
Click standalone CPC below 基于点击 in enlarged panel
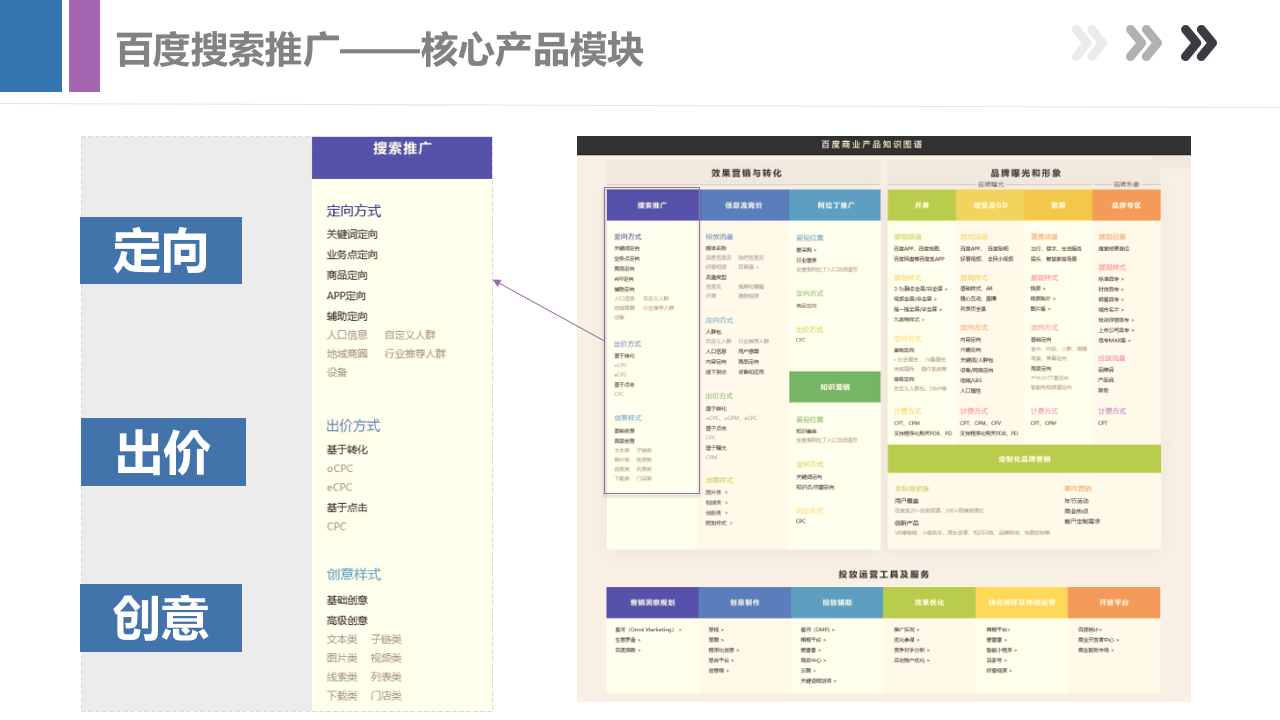336,526
